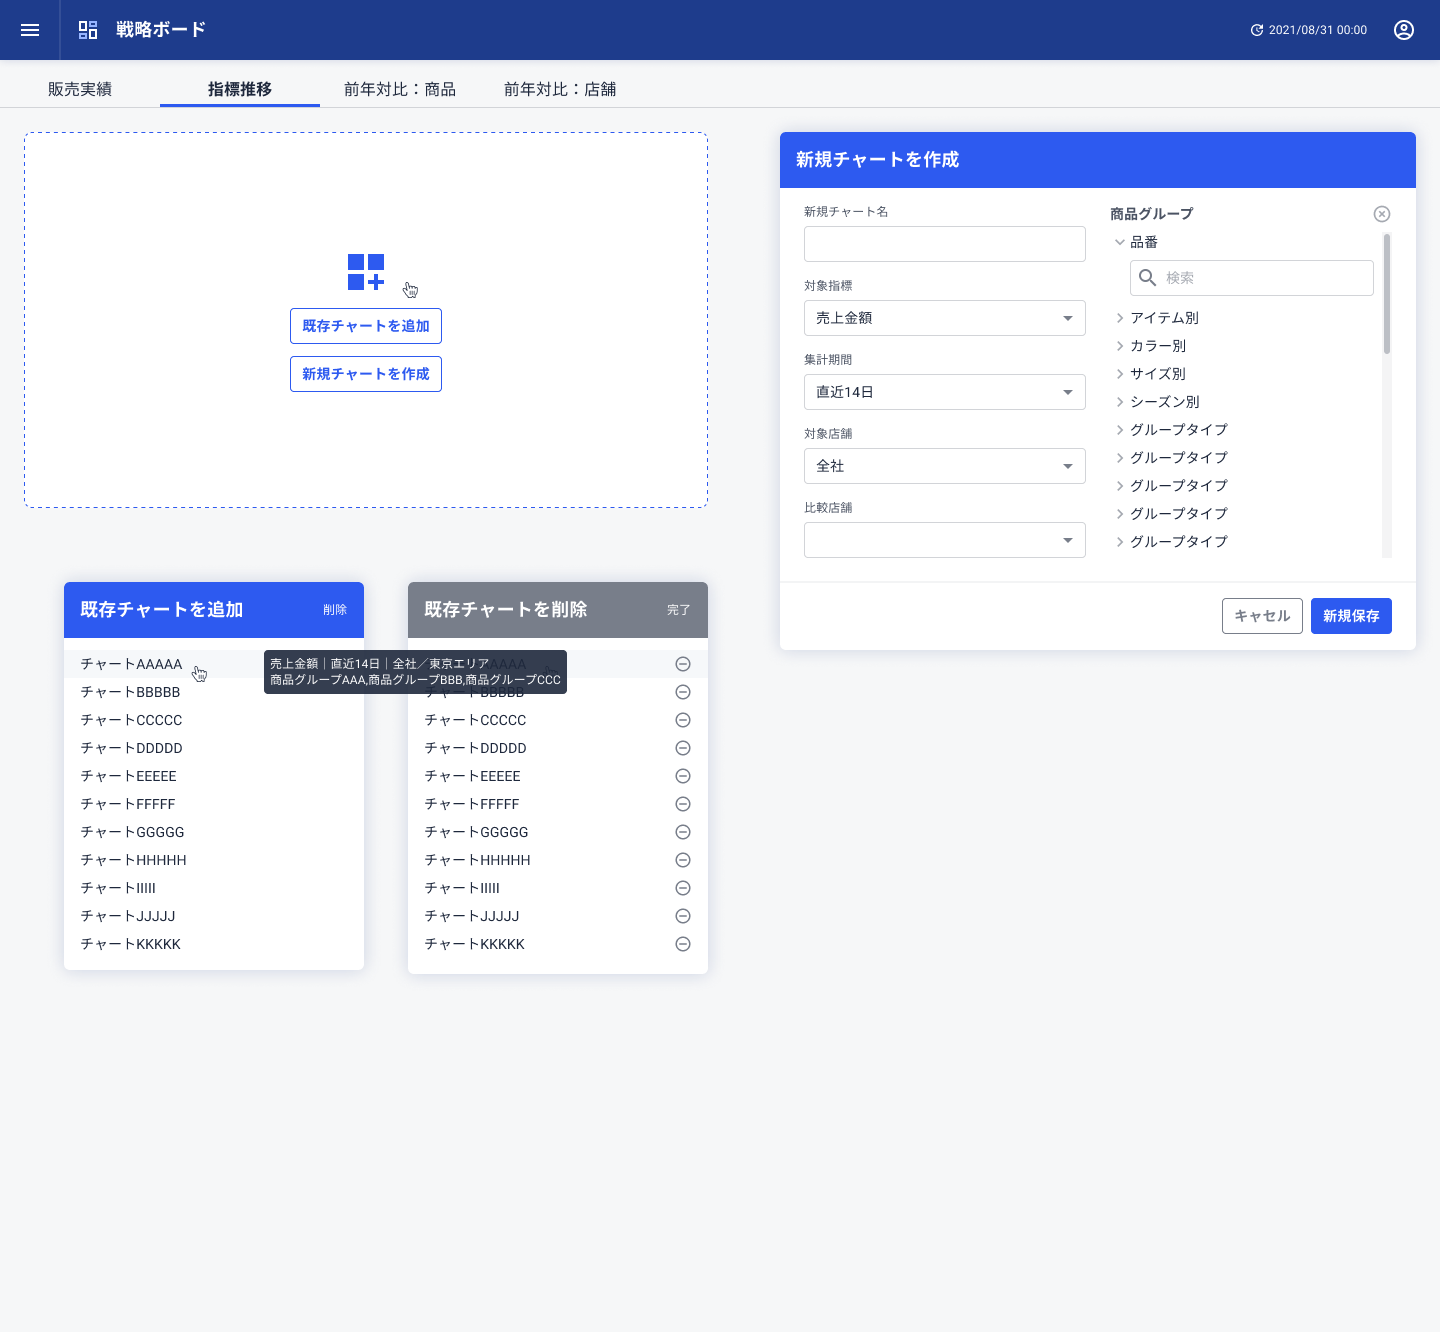
Task: Remove チャートKKKKK using its minus icon
Action: 683,944
